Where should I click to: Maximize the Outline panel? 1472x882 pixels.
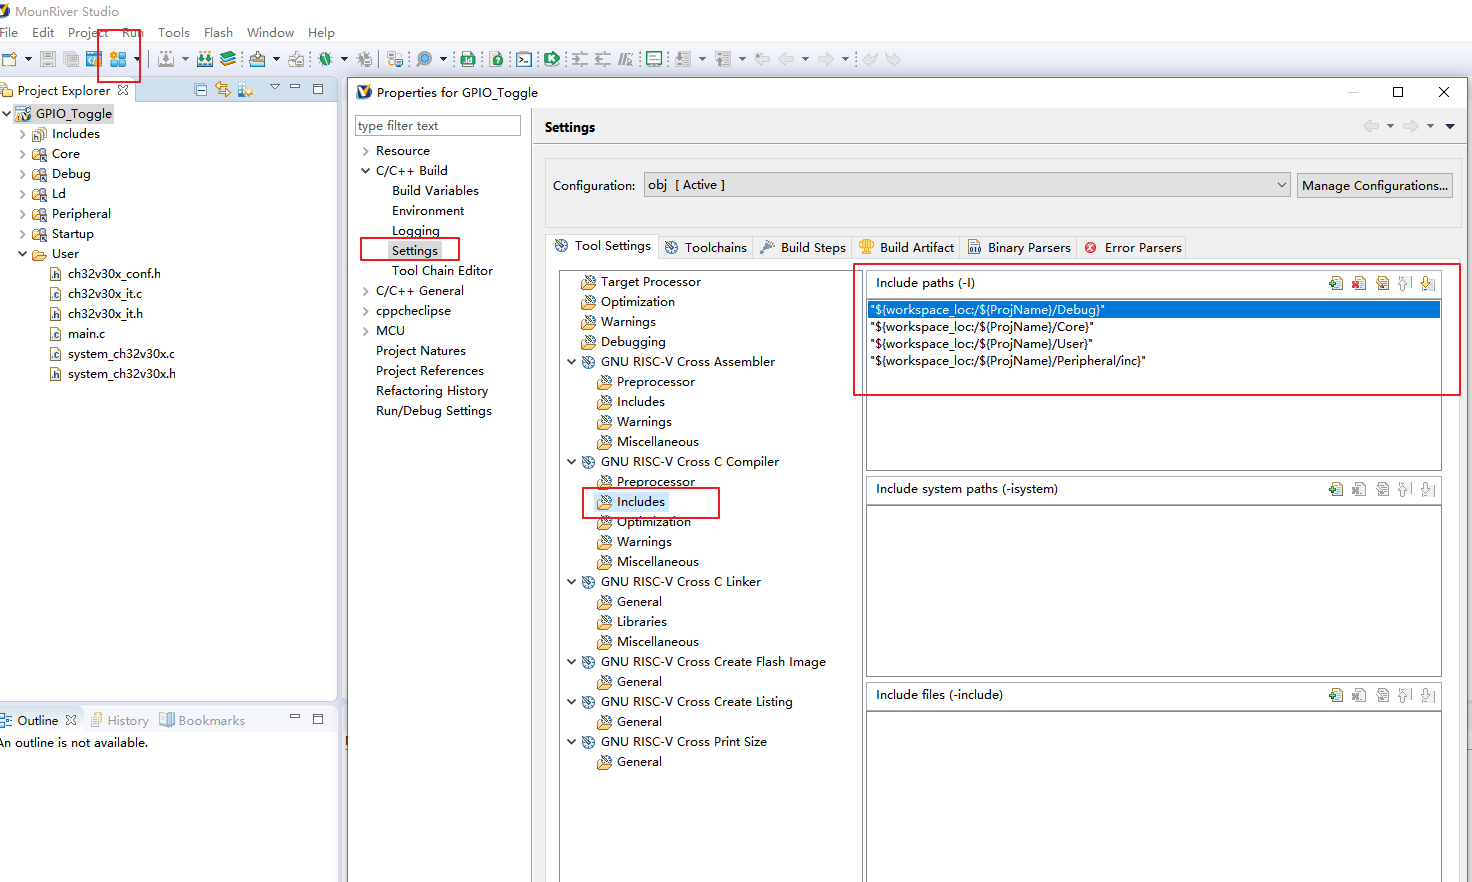[x=318, y=718]
